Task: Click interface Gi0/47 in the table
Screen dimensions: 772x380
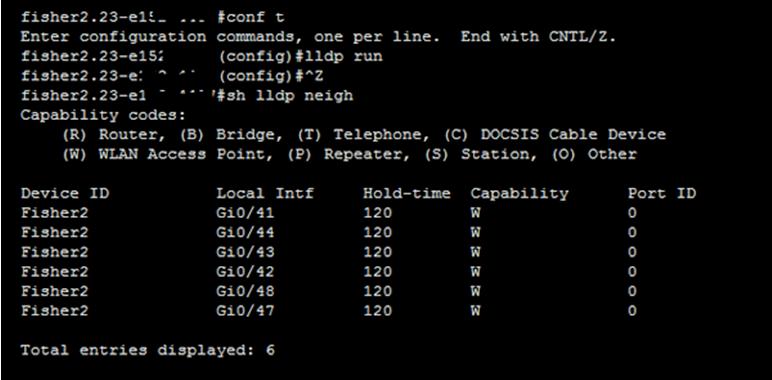Action: point(245,311)
